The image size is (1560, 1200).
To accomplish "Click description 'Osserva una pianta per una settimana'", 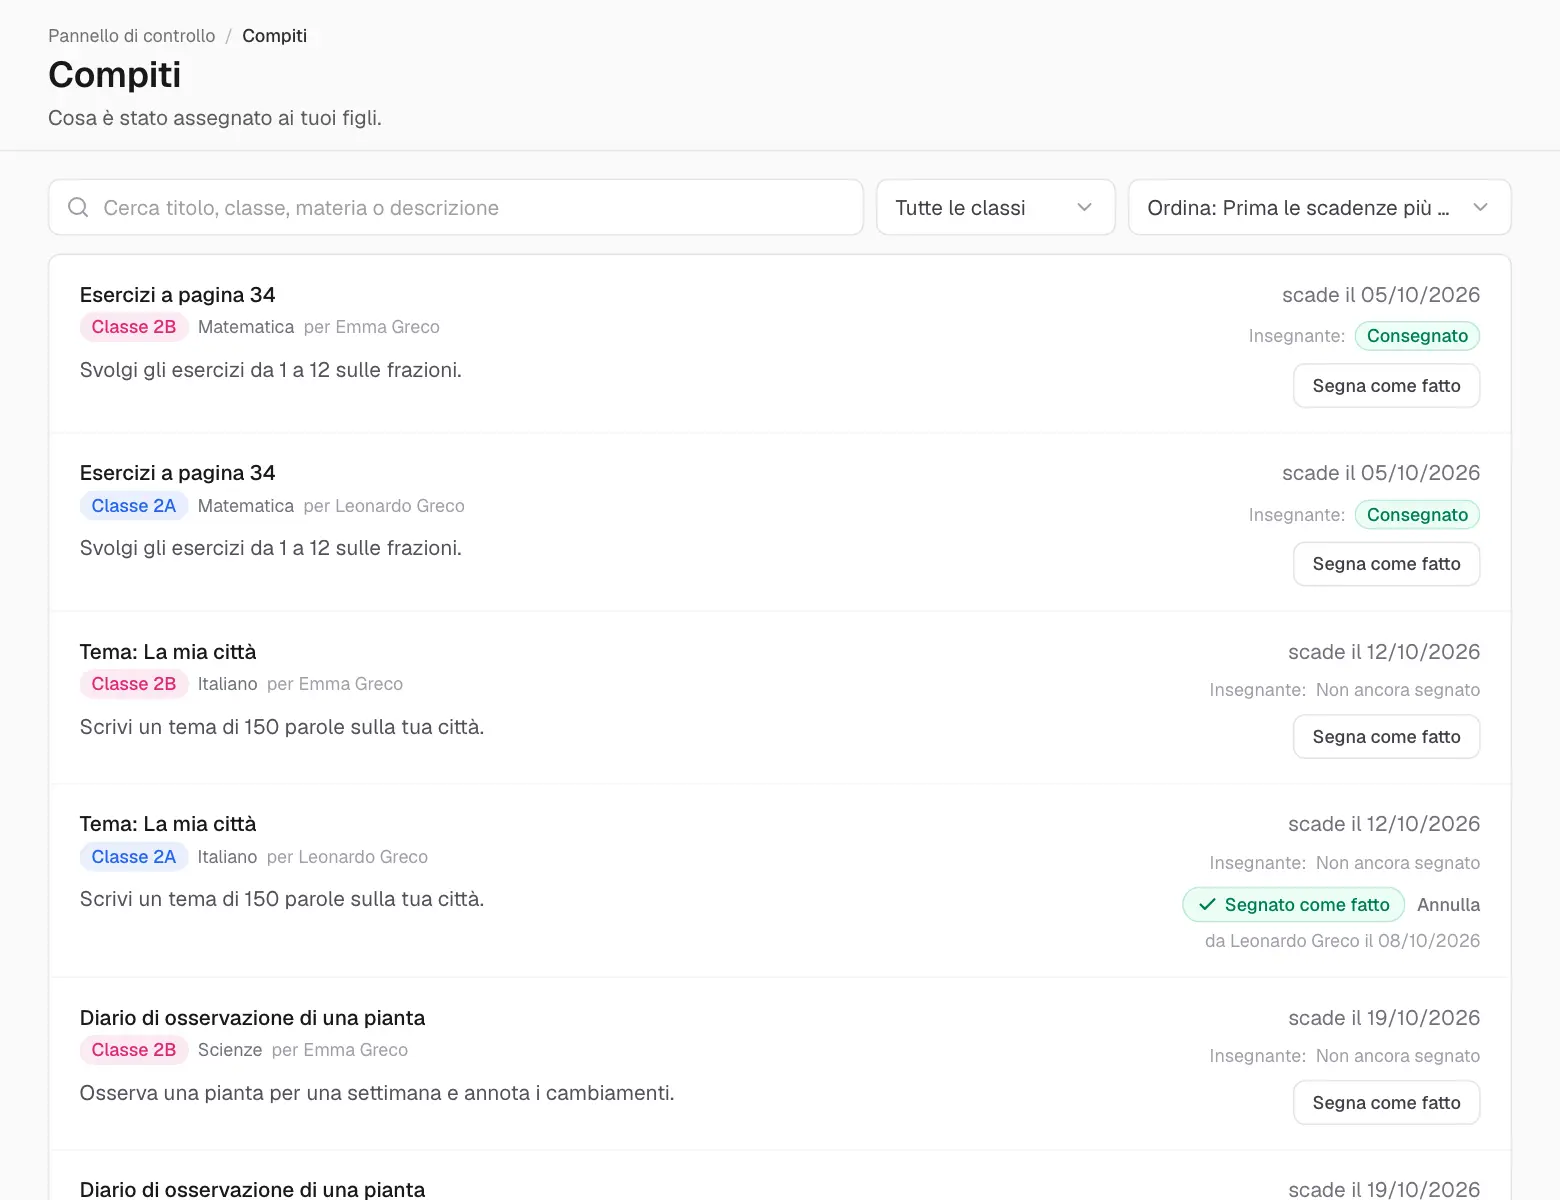I will click(x=377, y=1093).
